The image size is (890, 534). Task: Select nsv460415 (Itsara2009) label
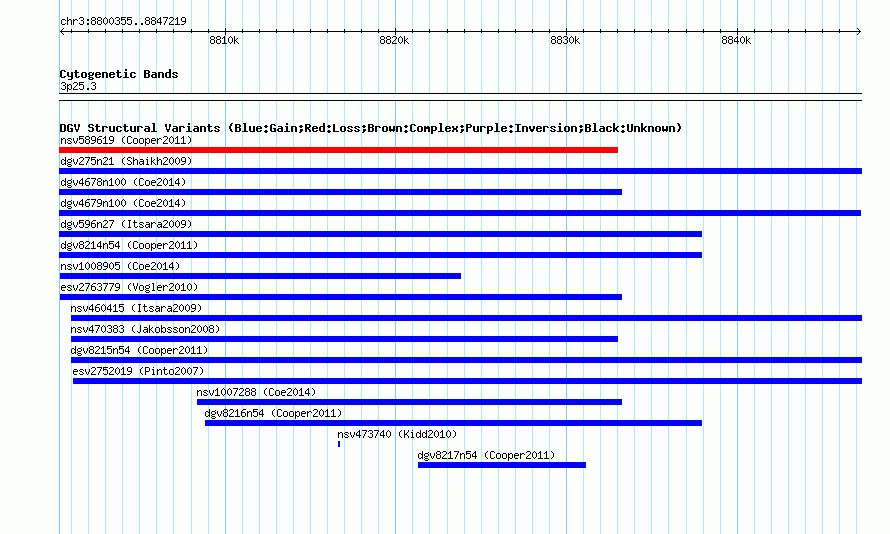[x=136, y=308]
